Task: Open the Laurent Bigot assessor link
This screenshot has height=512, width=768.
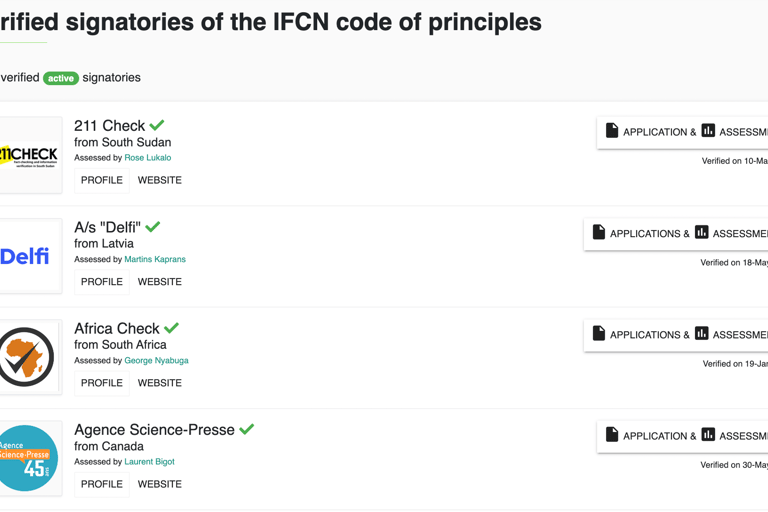Action: 149,462
